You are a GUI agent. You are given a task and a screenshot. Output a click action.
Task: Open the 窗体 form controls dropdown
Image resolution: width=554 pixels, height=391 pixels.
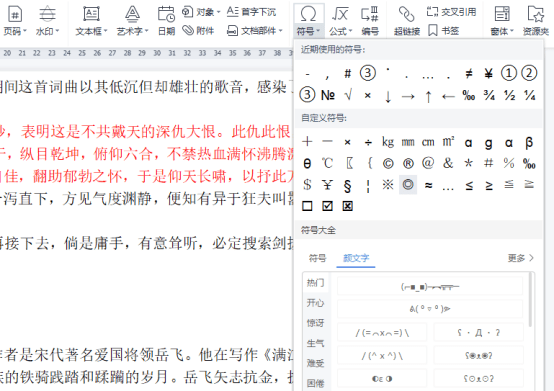pos(502,20)
